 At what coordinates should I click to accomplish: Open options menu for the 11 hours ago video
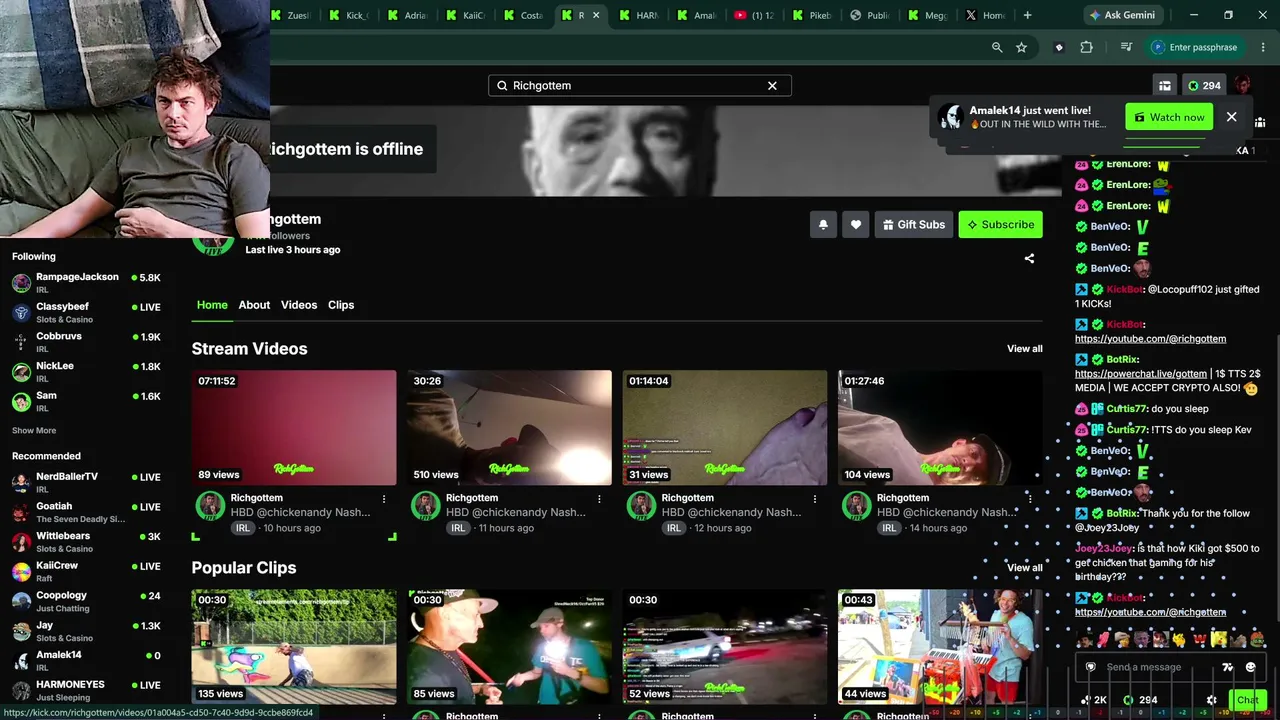(x=599, y=498)
